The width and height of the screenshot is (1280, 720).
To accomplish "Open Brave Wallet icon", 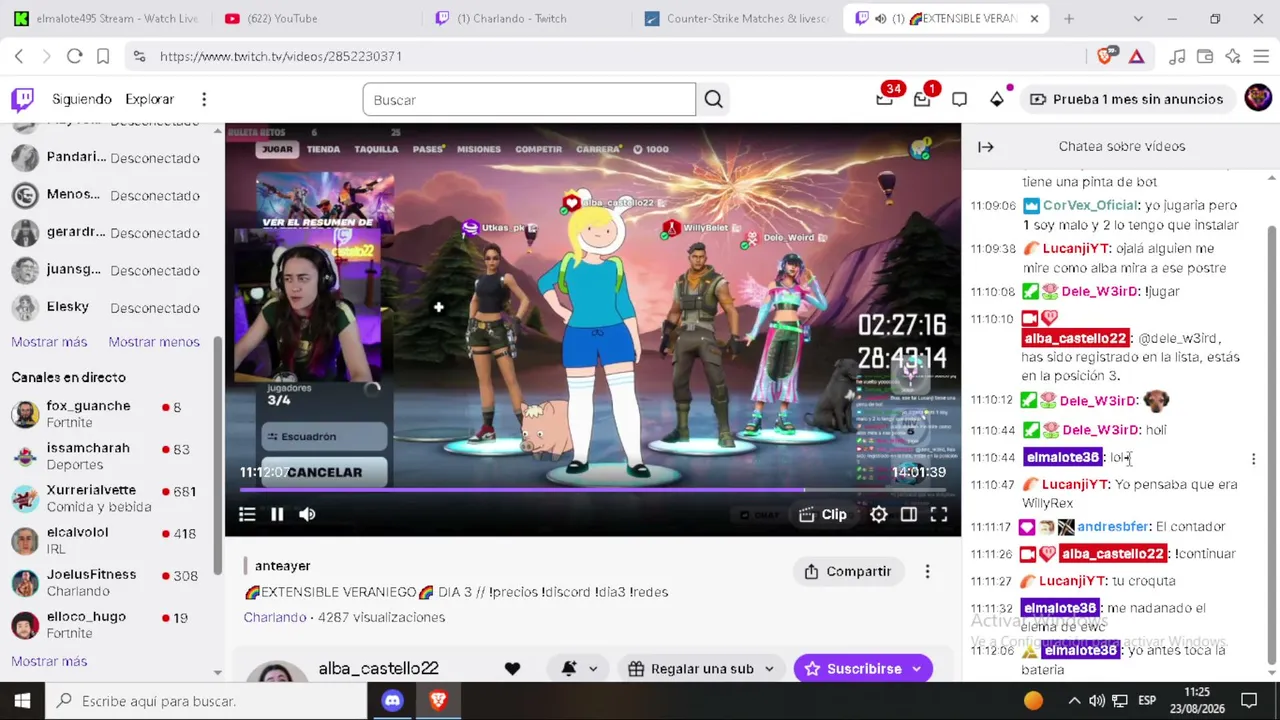I will pyautogui.click(x=1205, y=56).
